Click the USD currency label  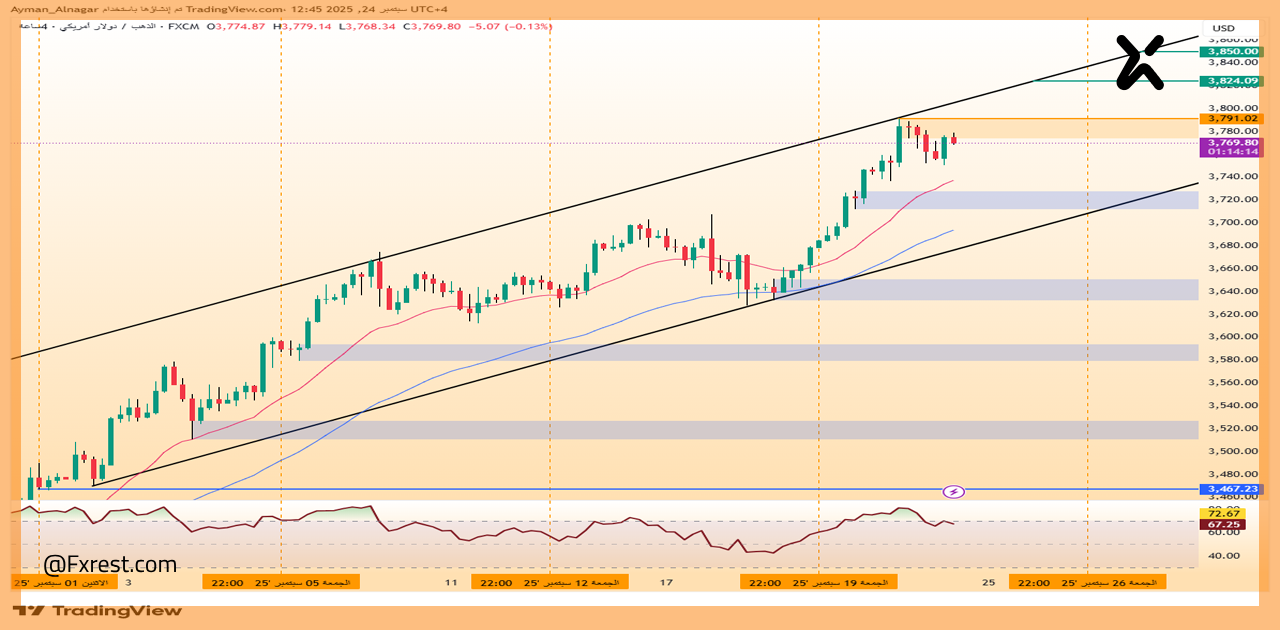point(1223,28)
